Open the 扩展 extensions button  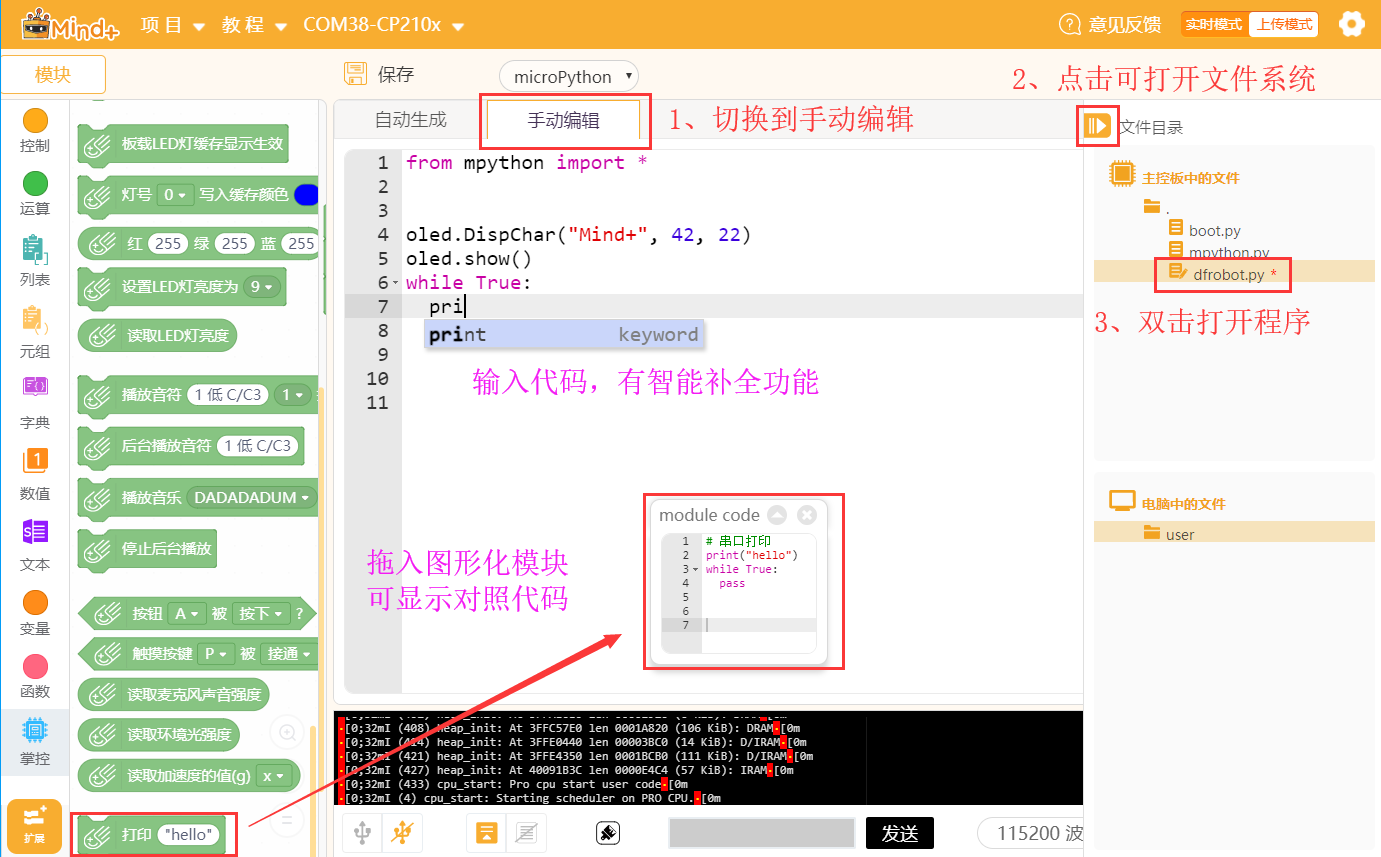click(x=34, y=826)
